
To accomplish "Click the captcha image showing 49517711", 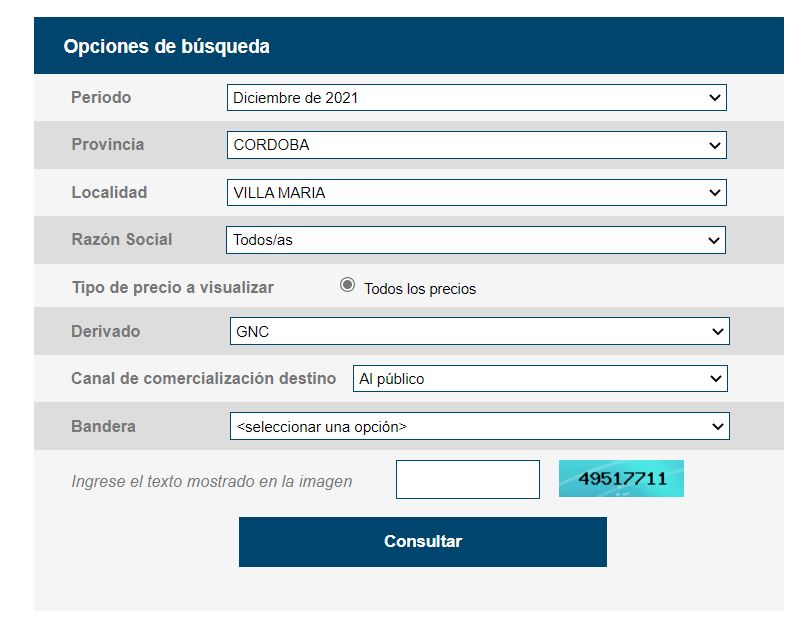I will (621, 479).
